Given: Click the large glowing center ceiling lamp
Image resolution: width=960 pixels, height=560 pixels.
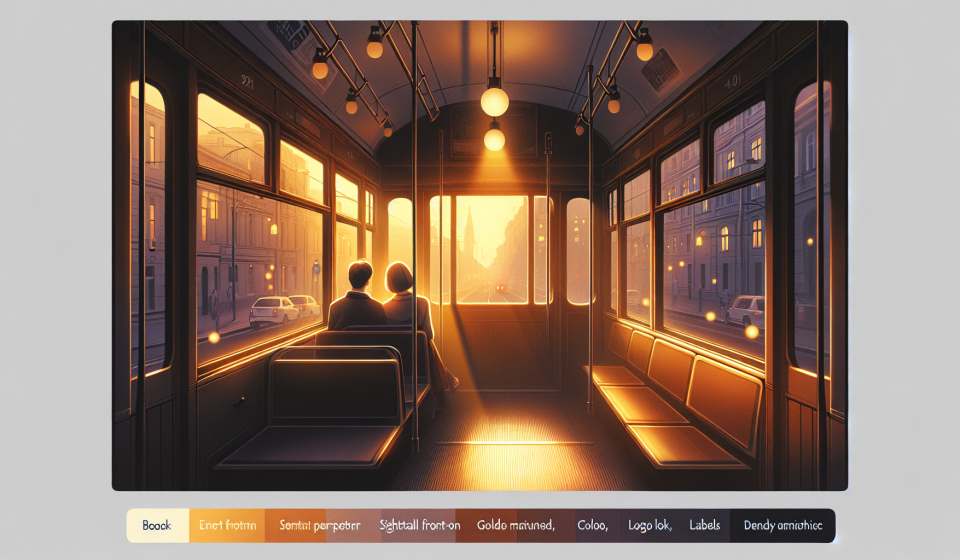Looking at the screenshot, I should (494, 101).
